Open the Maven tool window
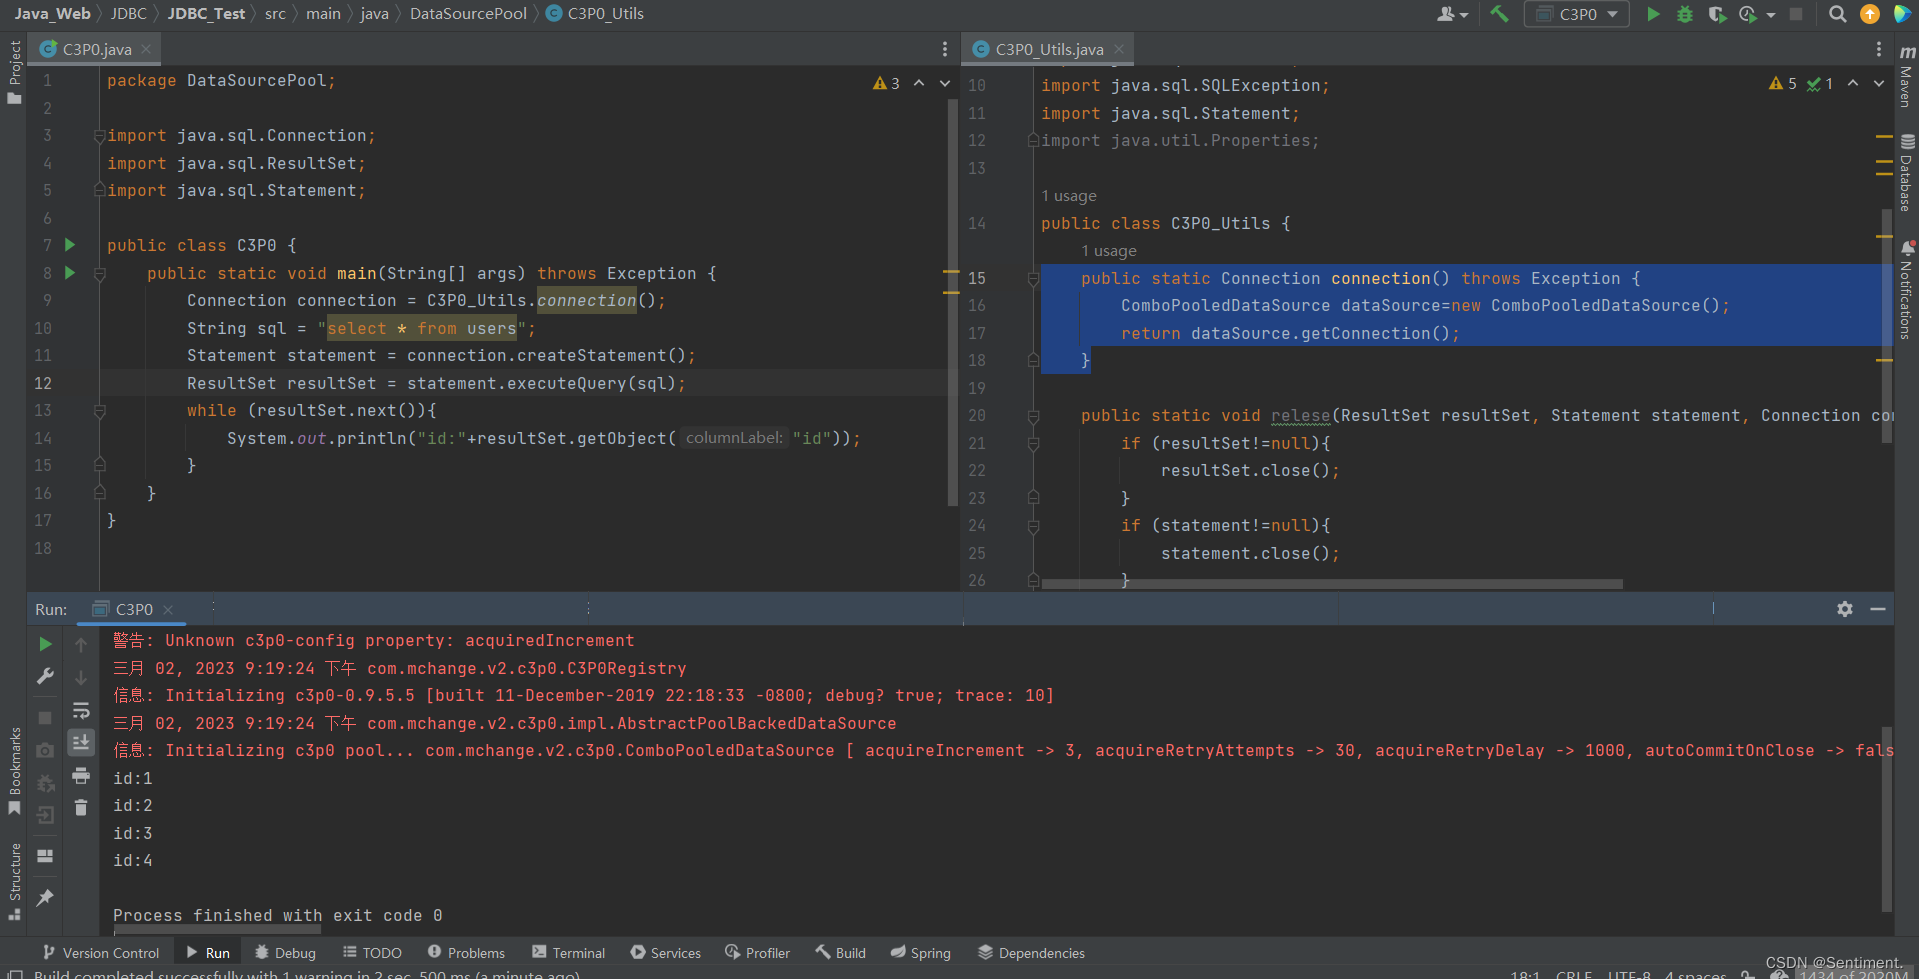The image size is (1919, 979). pos(1906,75)
